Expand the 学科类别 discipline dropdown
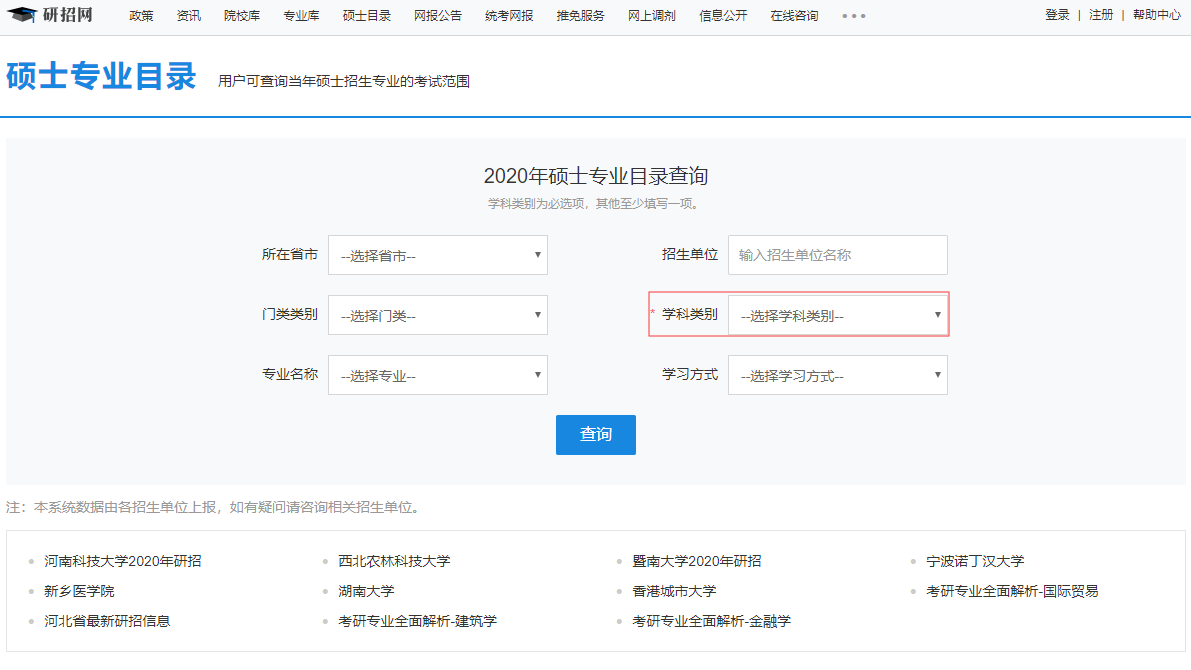The image size is (1191, 670). tap(837, 315)
